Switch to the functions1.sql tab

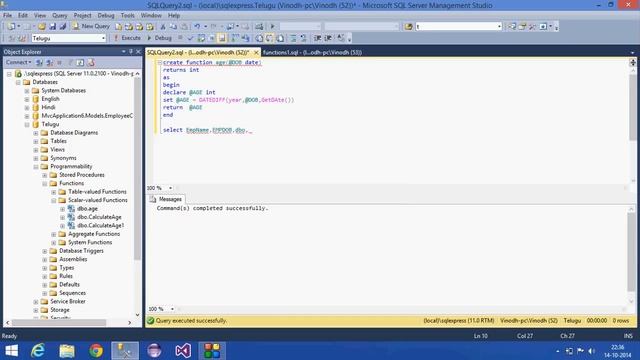click(x=312, y=52)
